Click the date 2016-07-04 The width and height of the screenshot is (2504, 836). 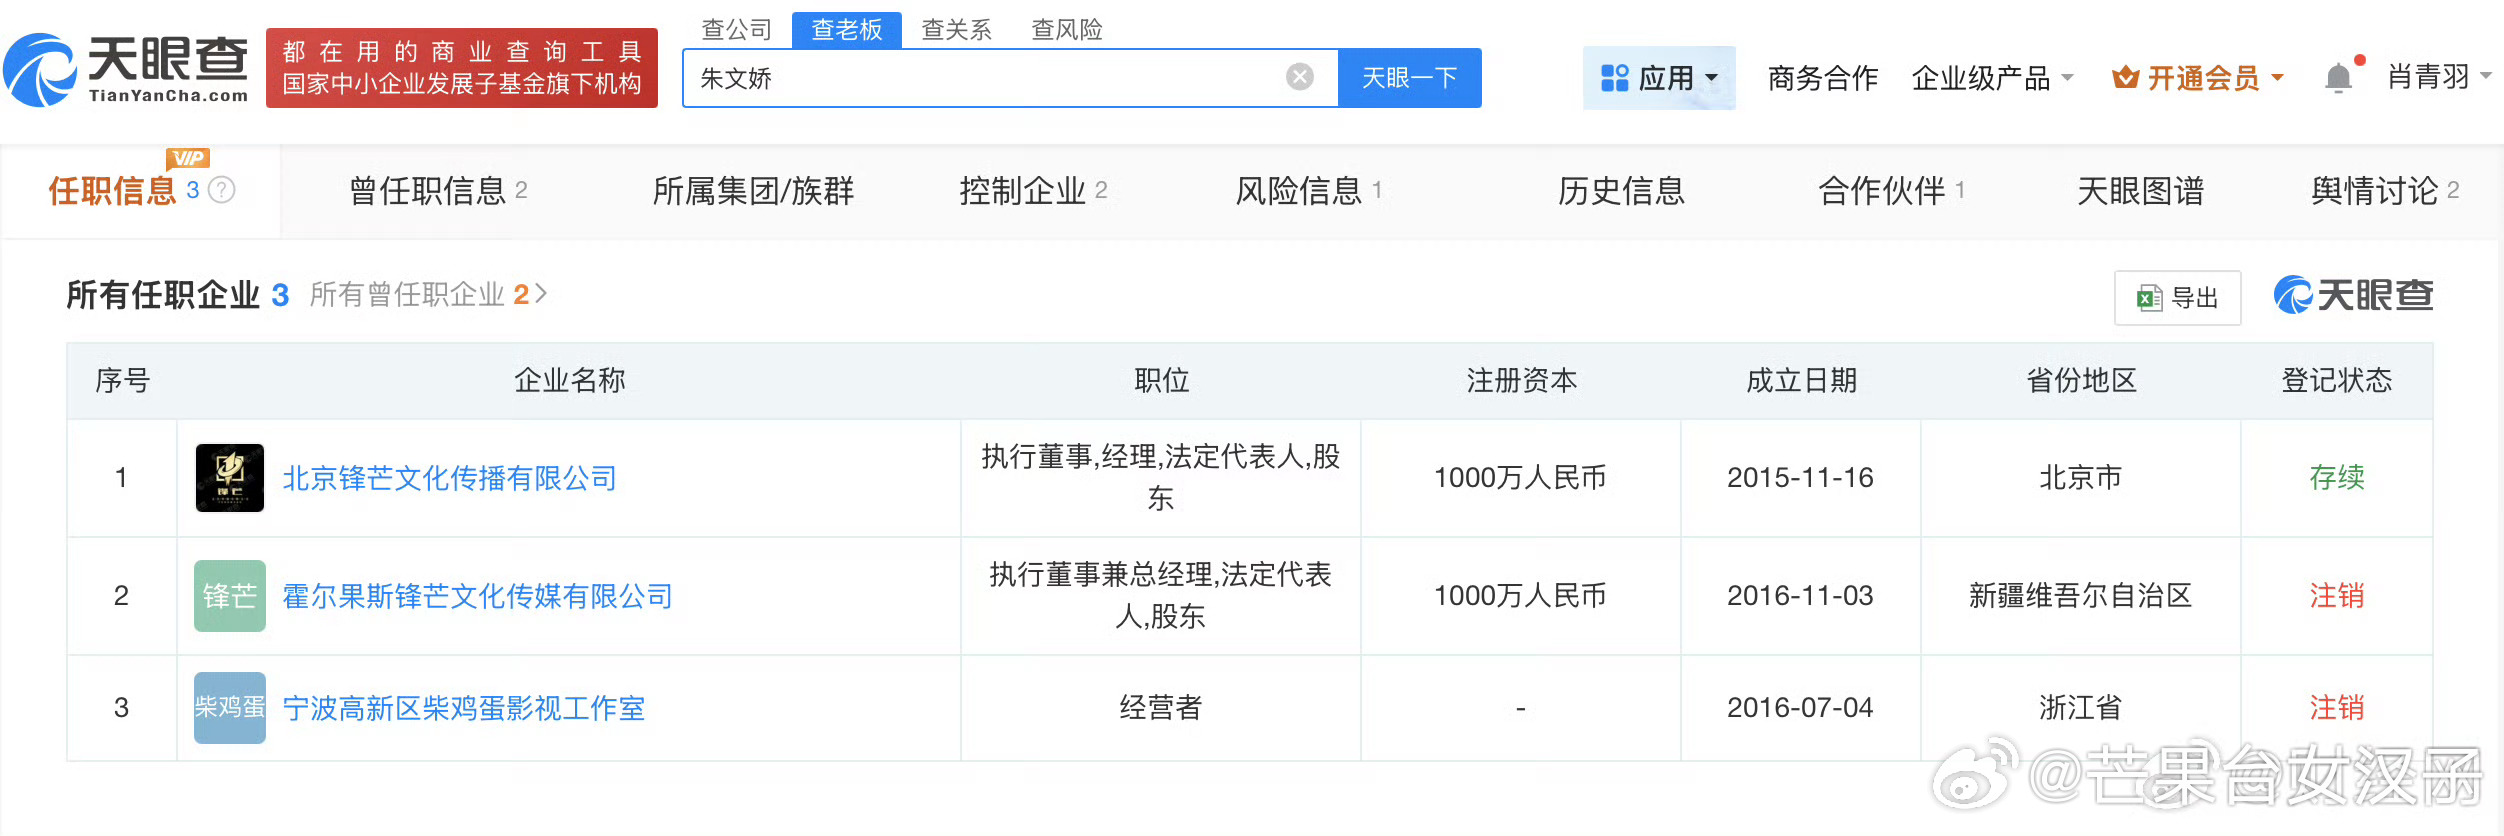point(1800,708)
